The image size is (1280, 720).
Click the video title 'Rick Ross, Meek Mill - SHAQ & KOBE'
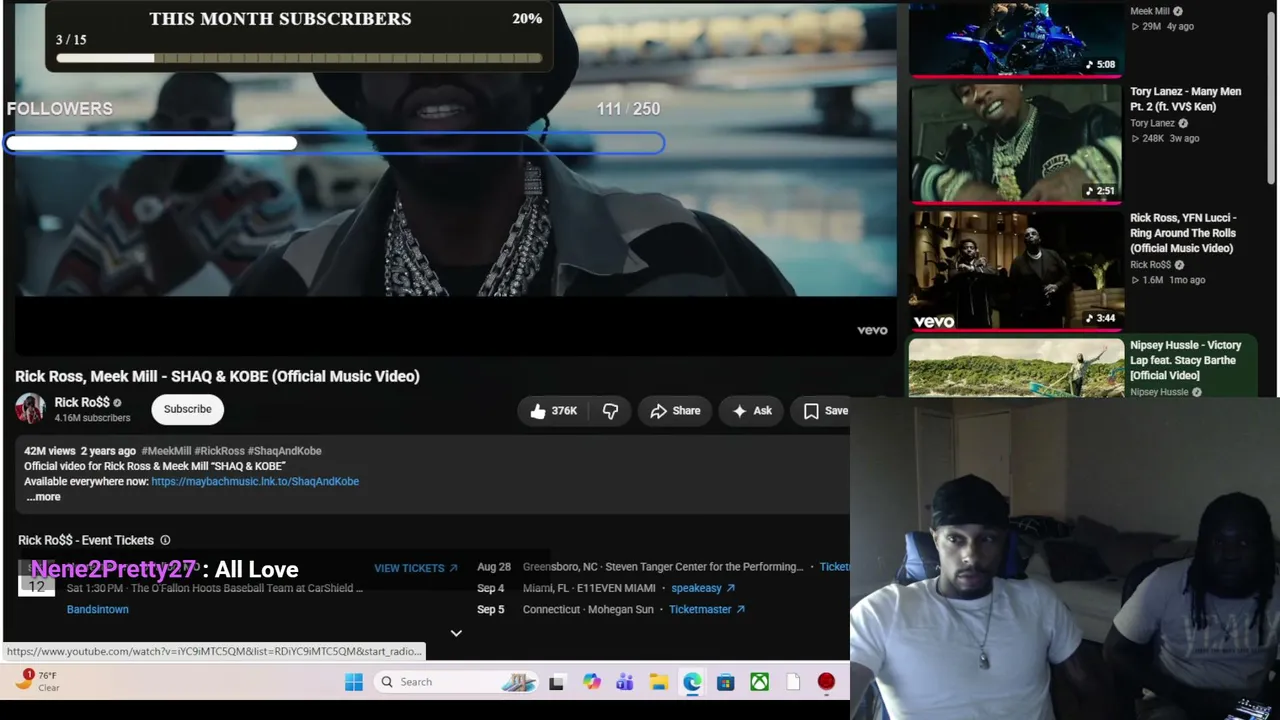pyautogui.click(x=217, y=377)
